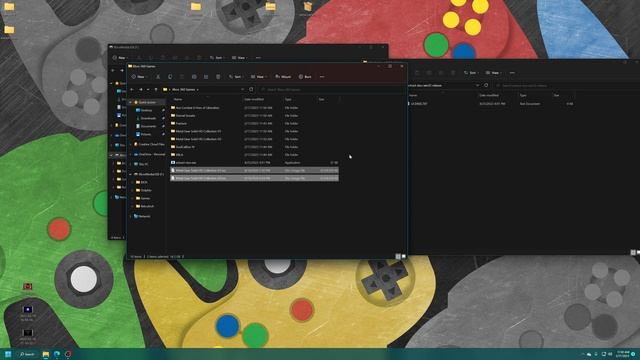Go forward in Xbox 360 Games window

(x=140, y=89)
